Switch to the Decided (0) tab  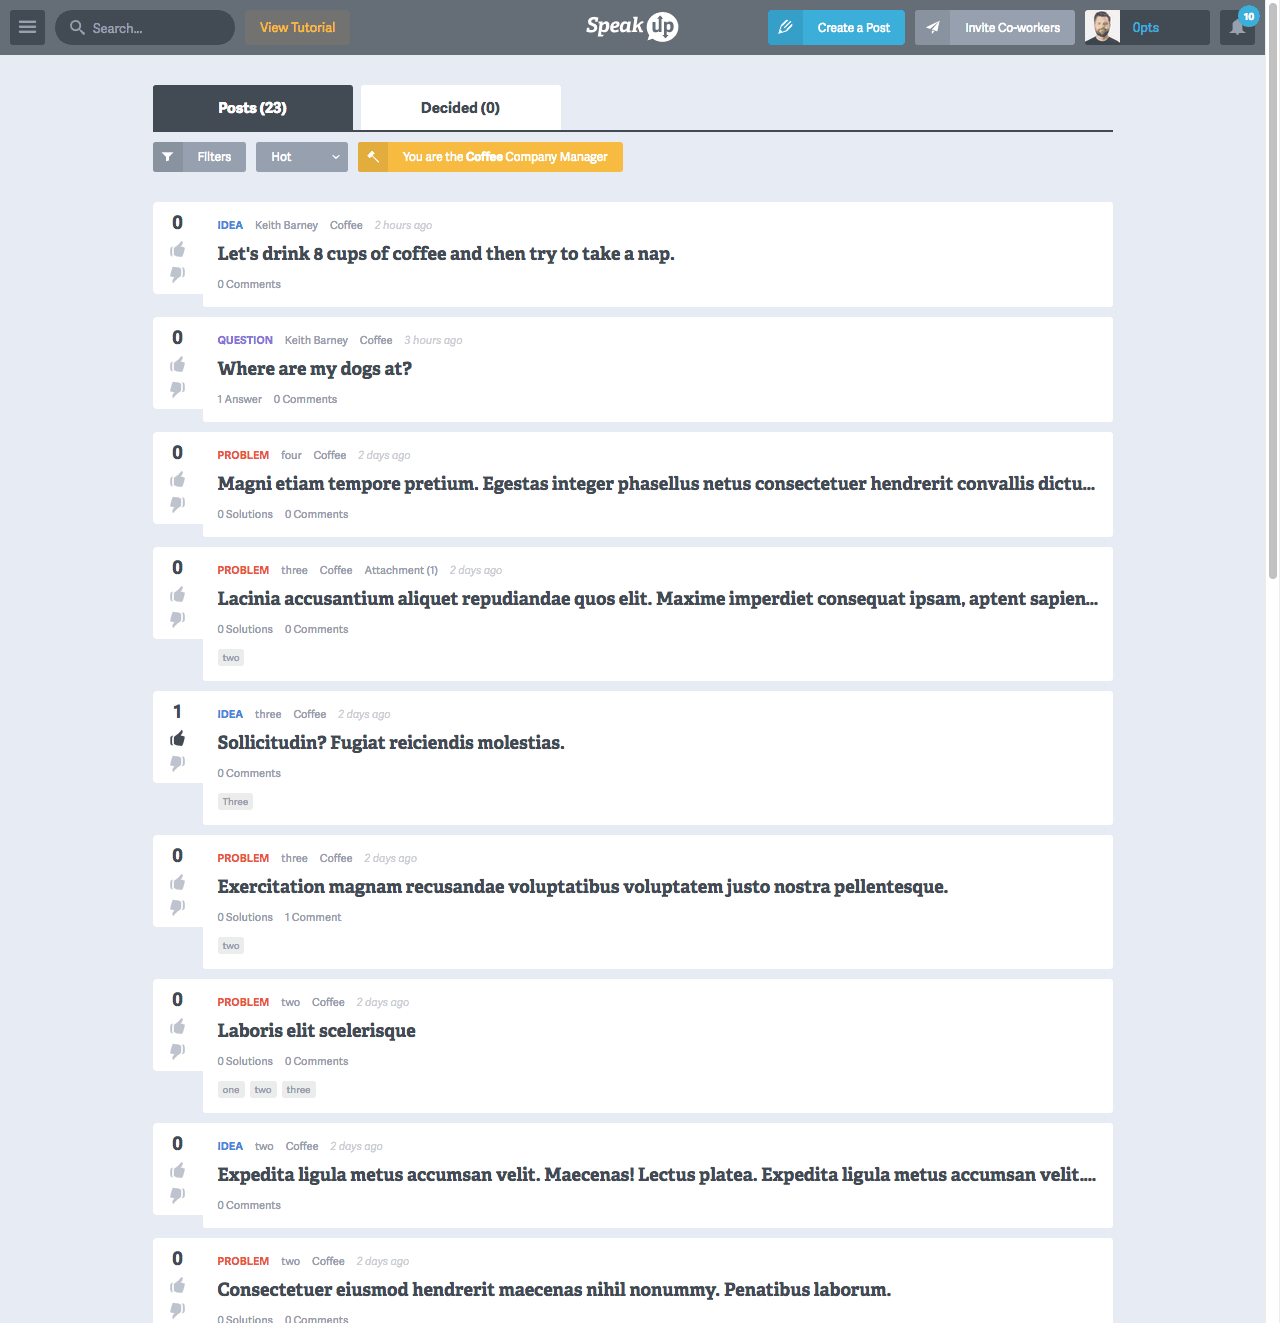(460, 108)
